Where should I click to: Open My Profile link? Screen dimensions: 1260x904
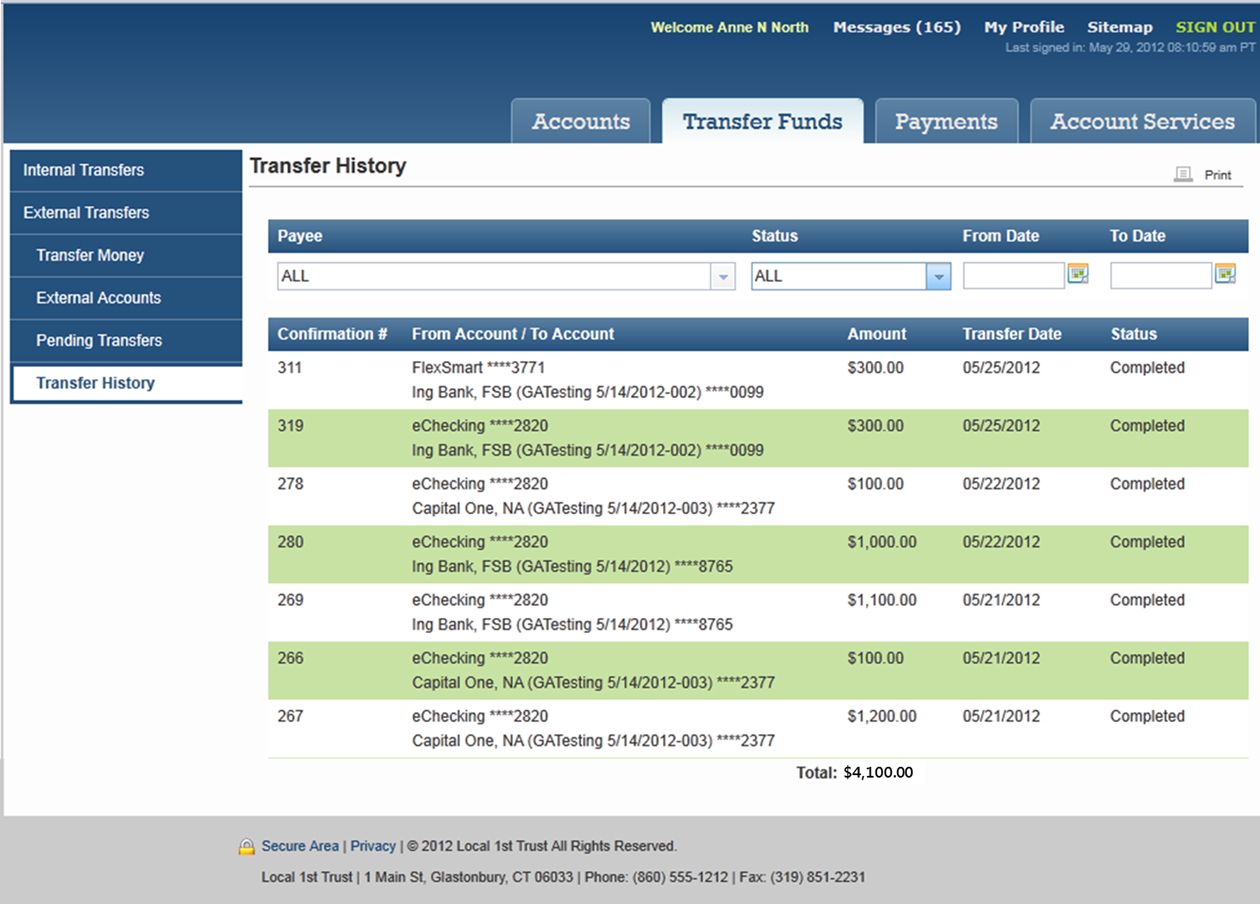coord(1024,27)
